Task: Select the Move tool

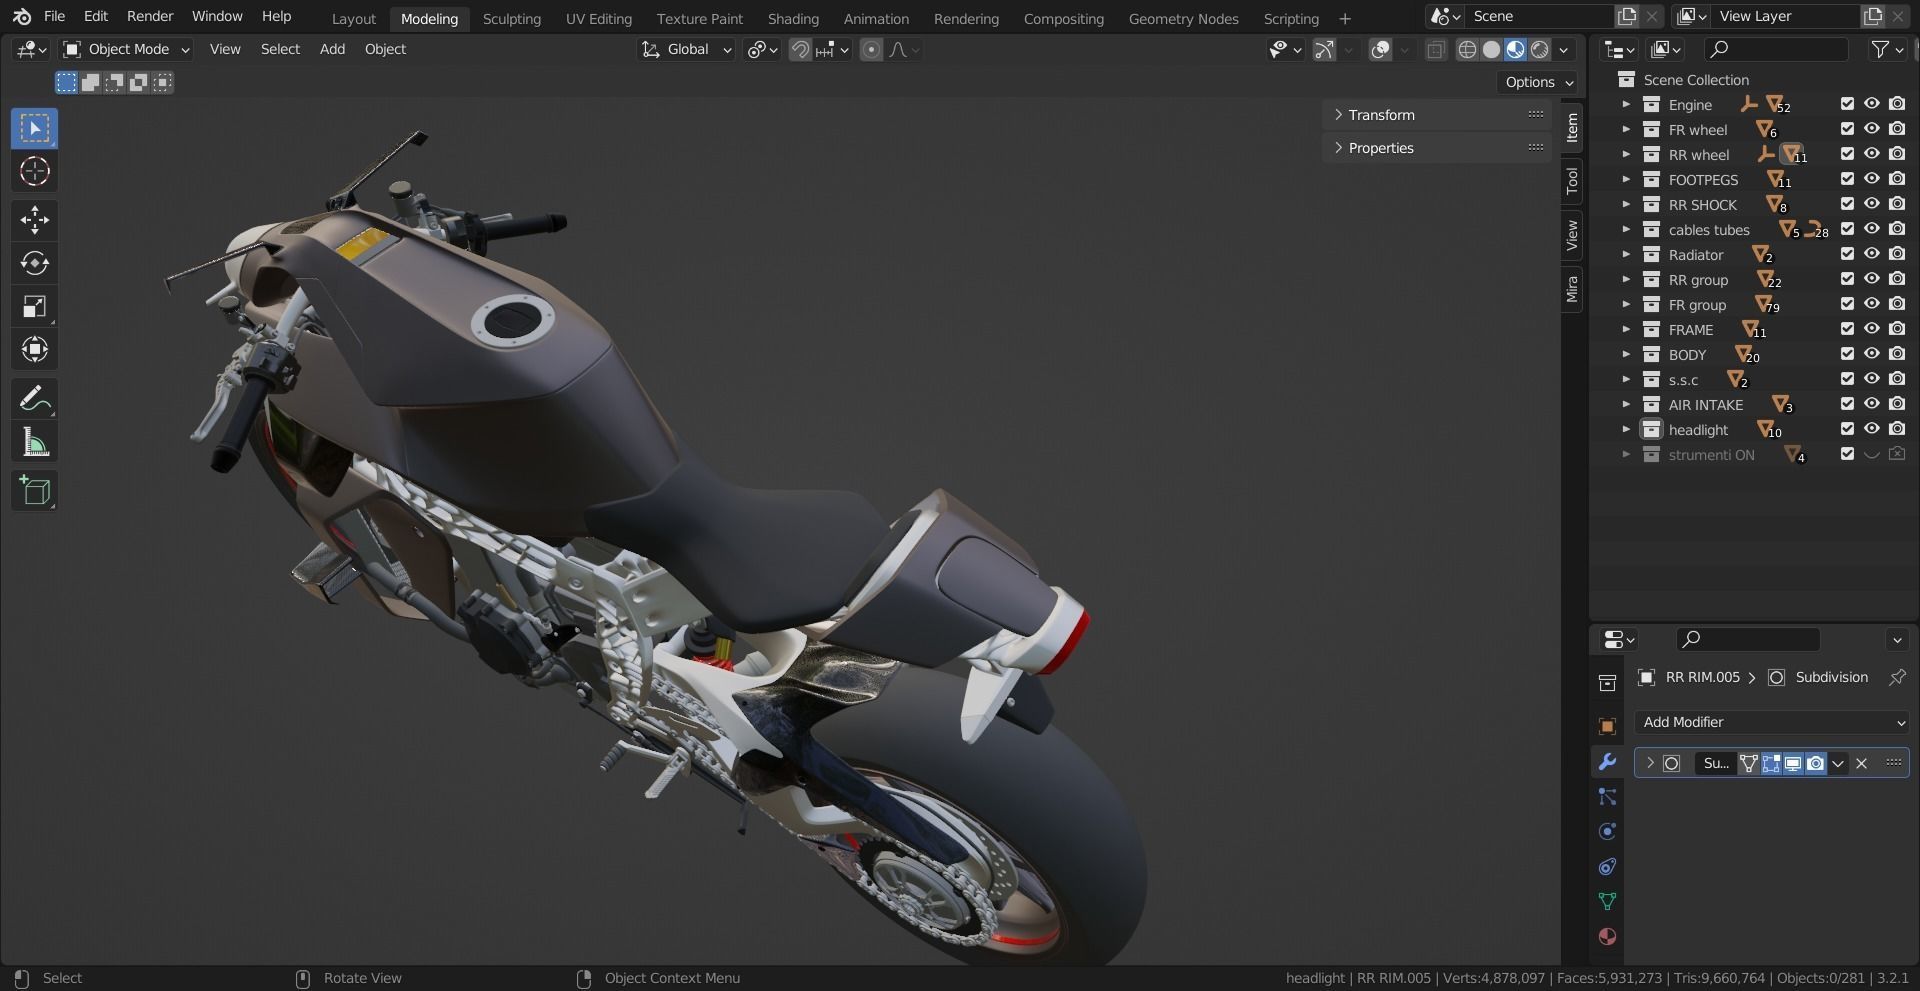Action: click(x=35, y=220)
